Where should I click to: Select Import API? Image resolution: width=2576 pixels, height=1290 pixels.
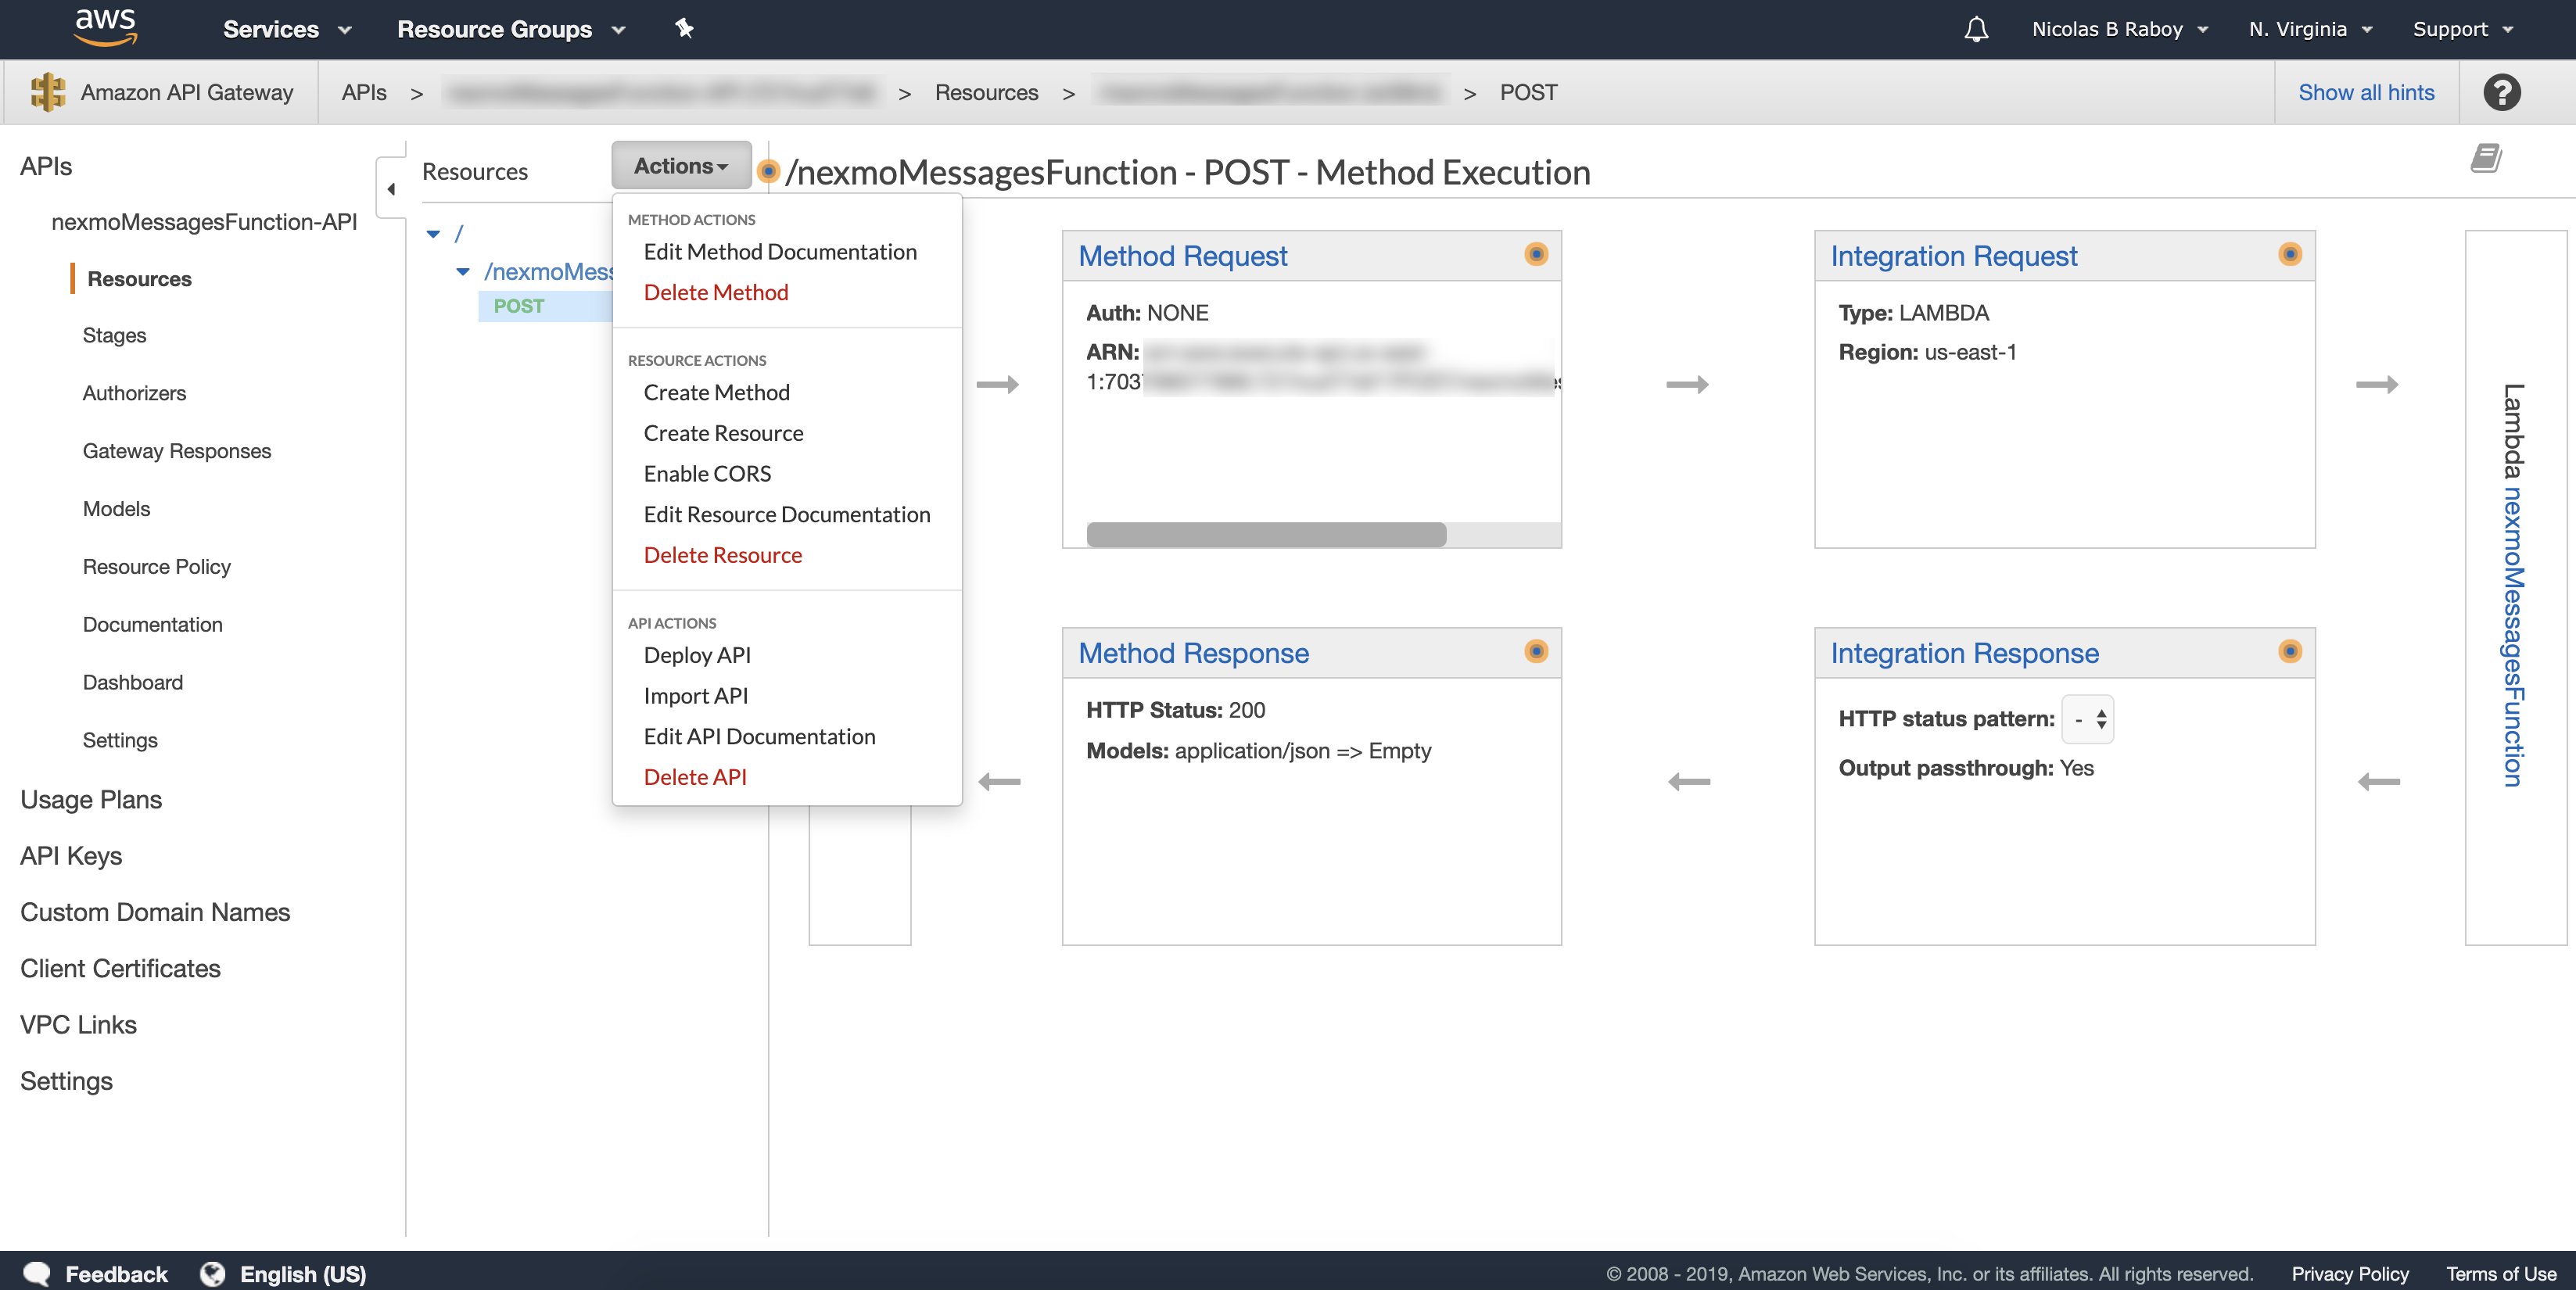696,696
